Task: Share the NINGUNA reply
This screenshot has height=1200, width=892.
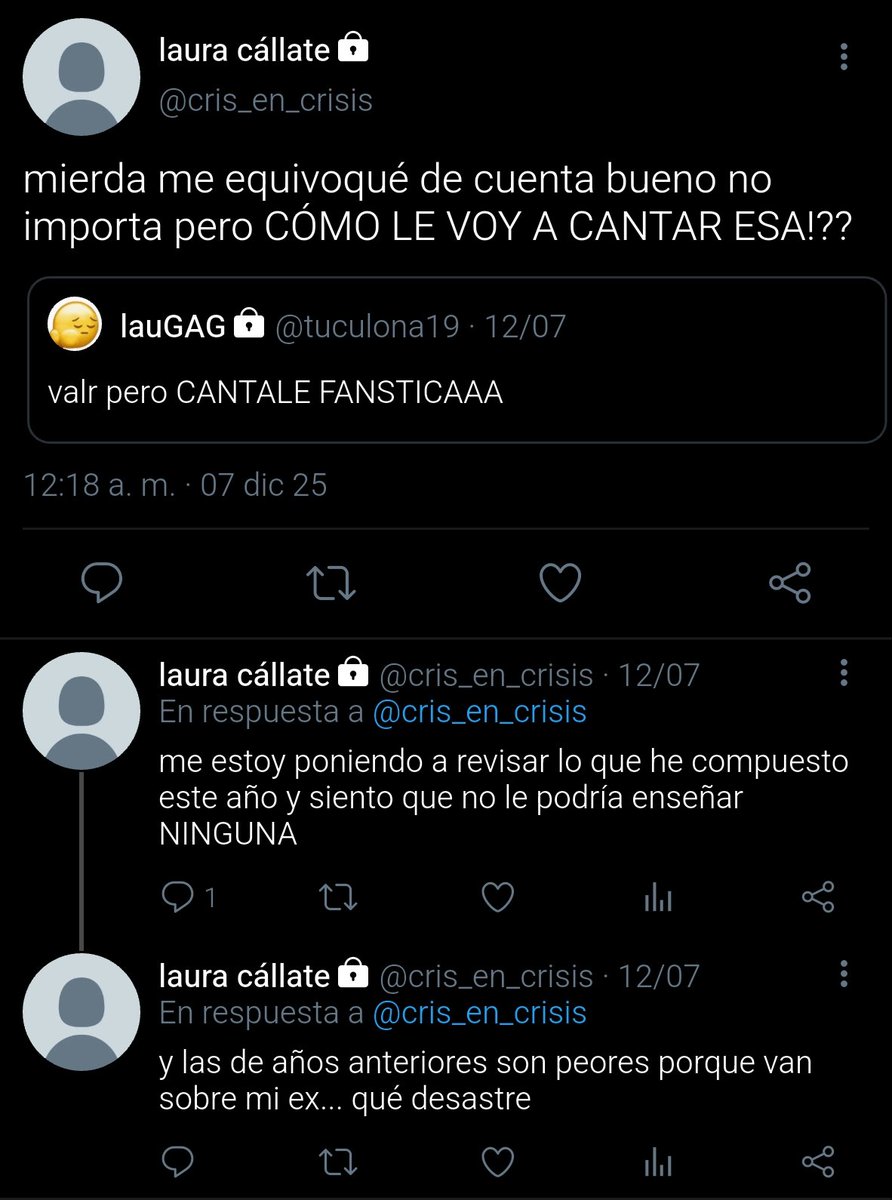Action: (x=818, y=897)
